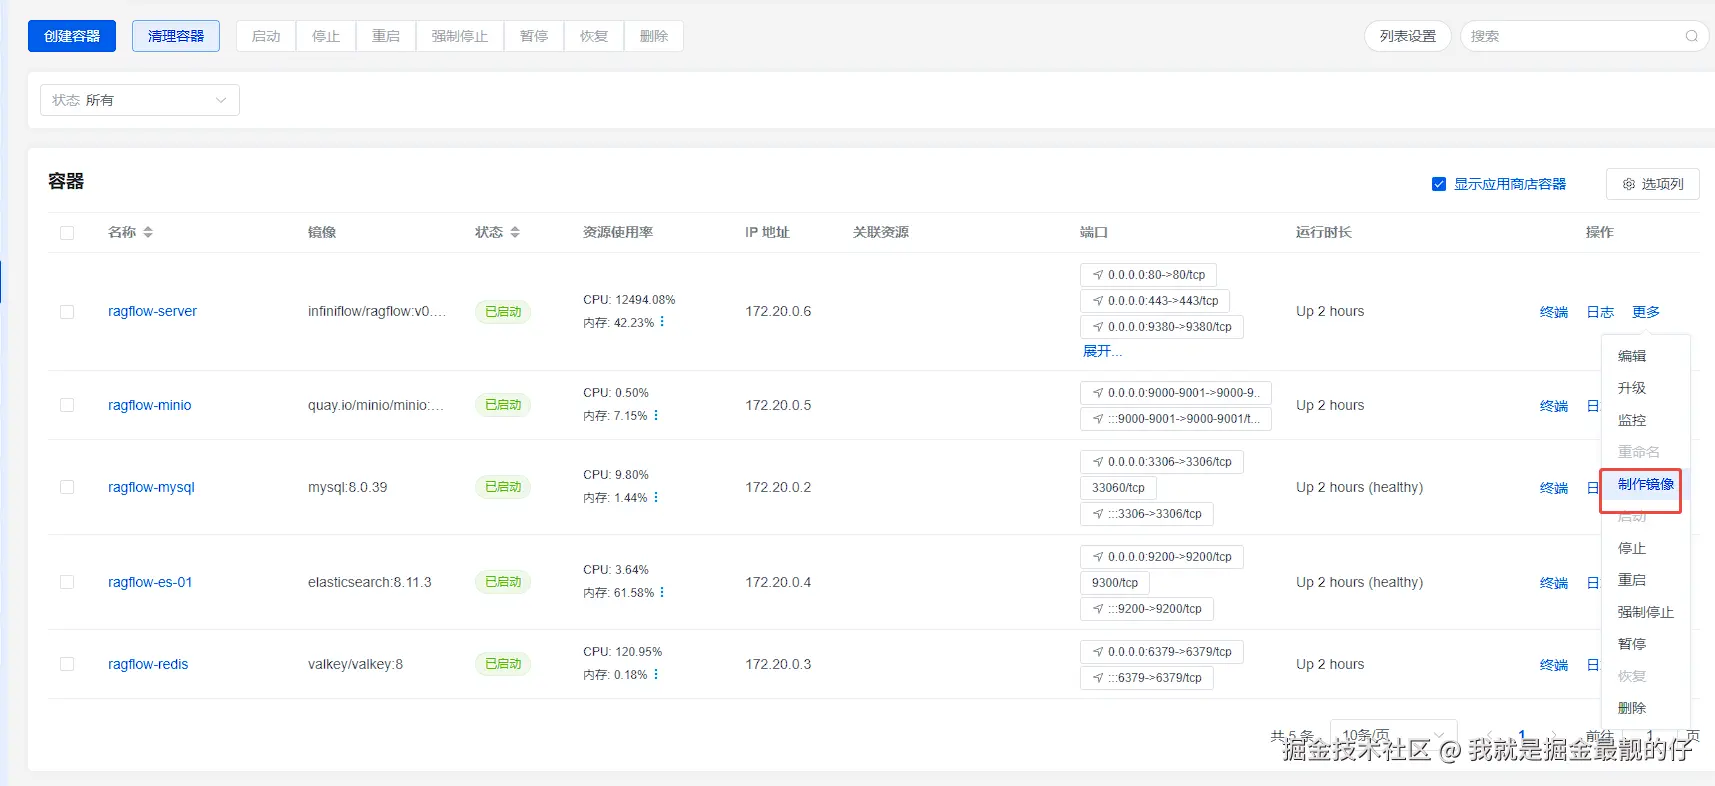Screen dimensions: 1715x786
Task: Choose 重启 in the more menu
Action: point(1632,580)
